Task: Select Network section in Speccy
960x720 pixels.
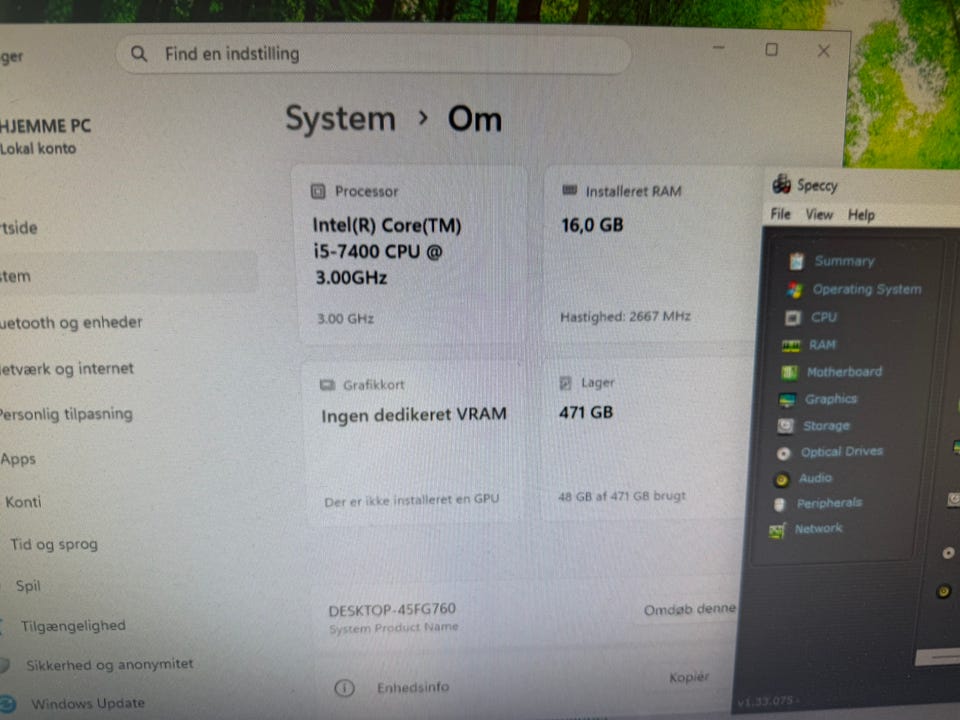Action: tap(818, 528)
